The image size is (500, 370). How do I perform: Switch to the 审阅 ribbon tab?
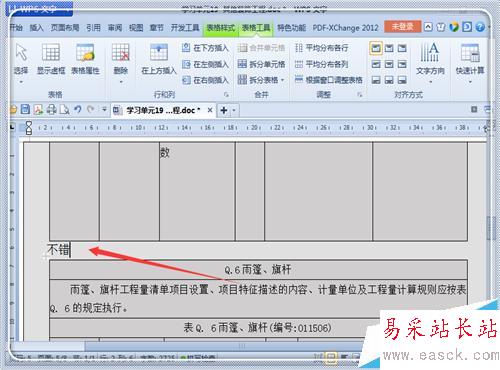(115, 28)
